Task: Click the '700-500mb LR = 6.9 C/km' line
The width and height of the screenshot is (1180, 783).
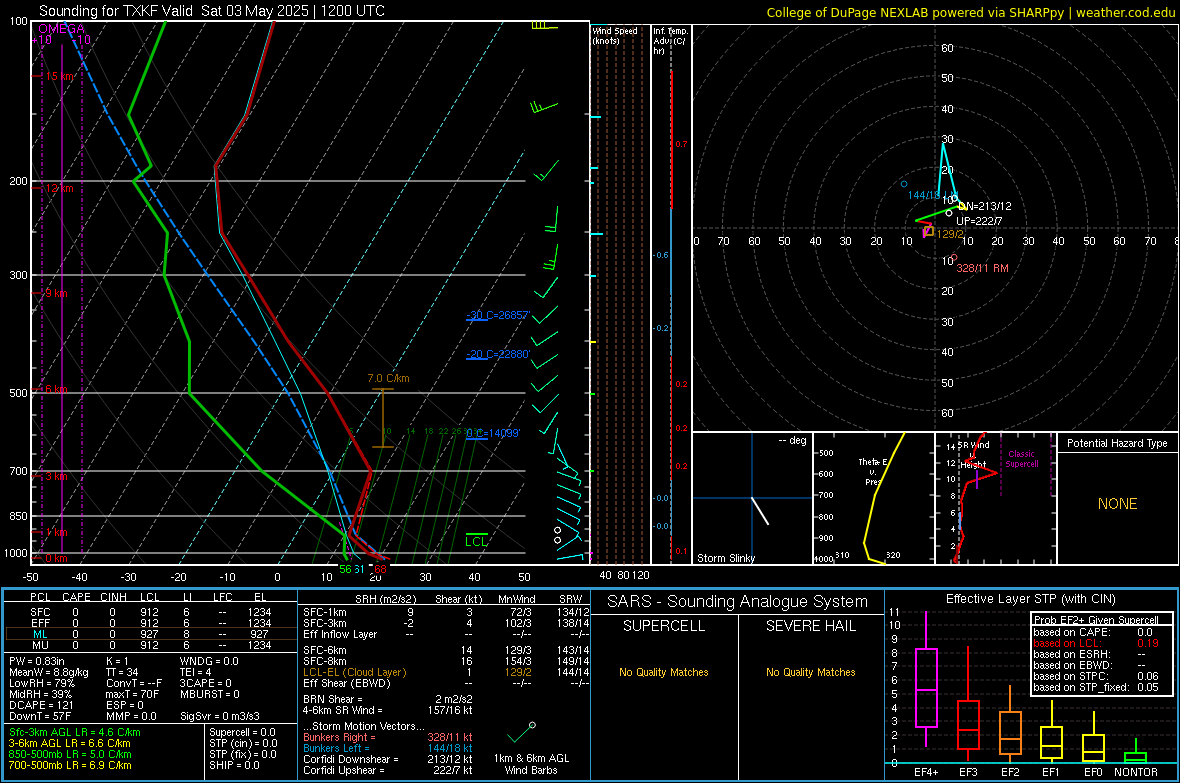Action: pos(70,765)
